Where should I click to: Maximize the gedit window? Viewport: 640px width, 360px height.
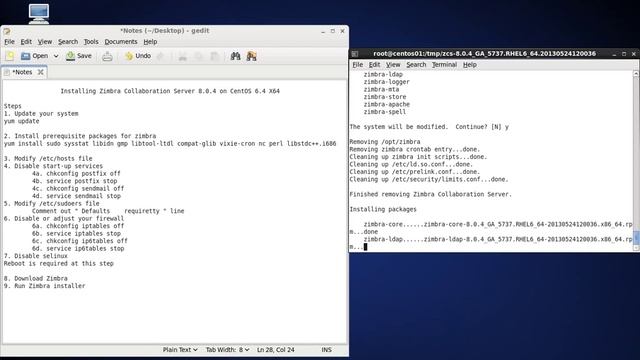tap(333, 31)
